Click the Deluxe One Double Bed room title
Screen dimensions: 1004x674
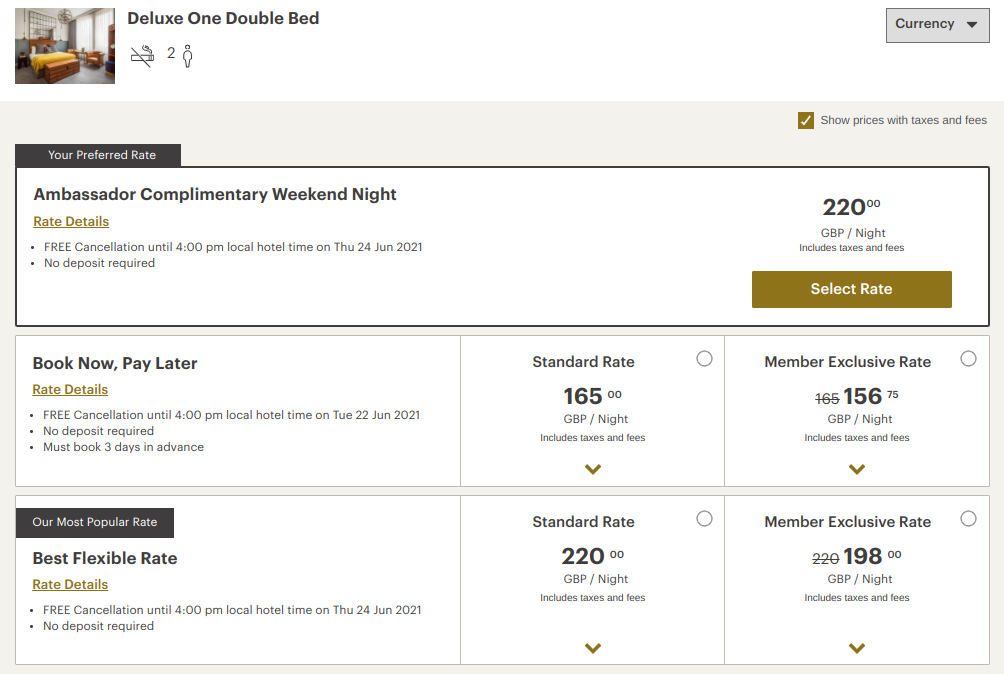tap(223, 19)
